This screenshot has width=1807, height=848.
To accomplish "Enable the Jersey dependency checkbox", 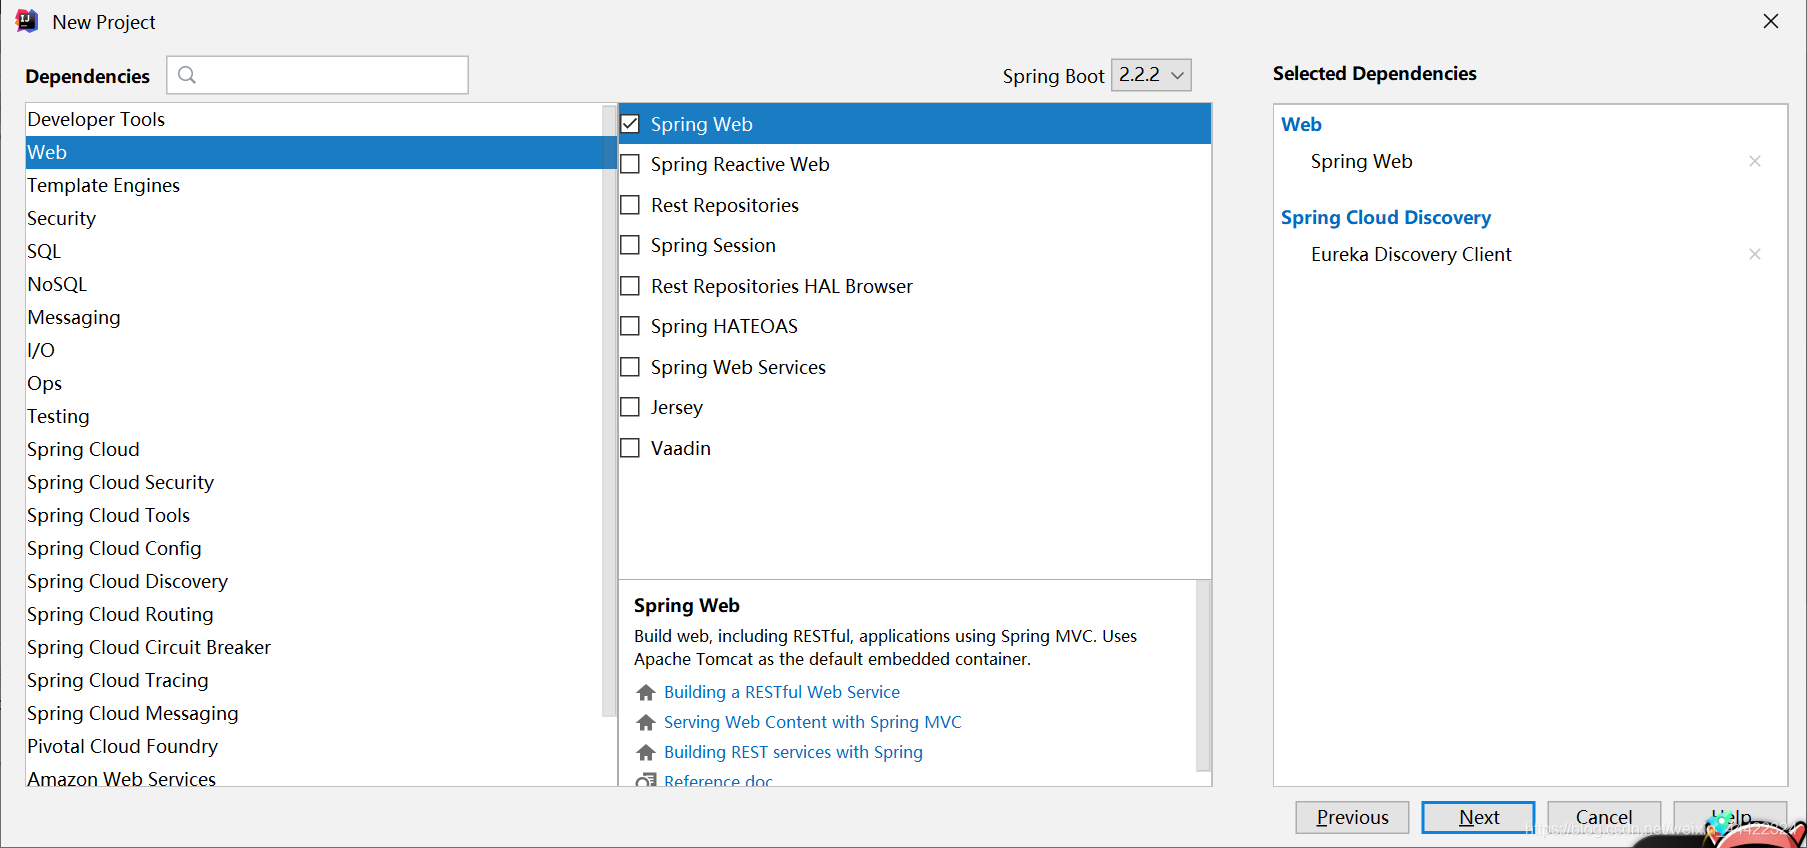I will 630,407.
